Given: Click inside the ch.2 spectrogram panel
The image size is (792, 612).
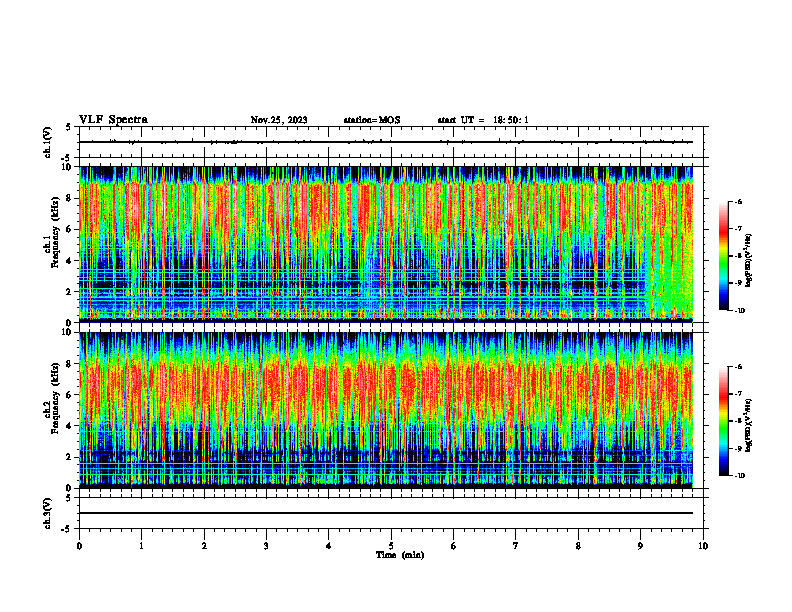Looking at the screenshot, I should (386, 410).
